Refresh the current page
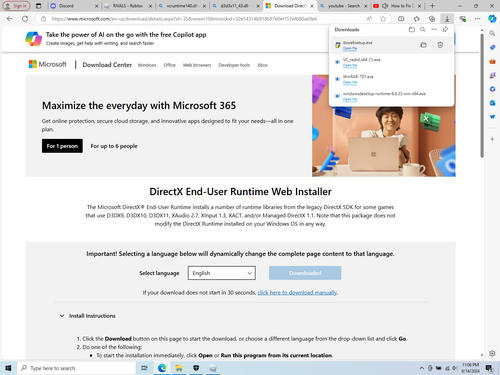500x375 pixels. pos(25,19)
